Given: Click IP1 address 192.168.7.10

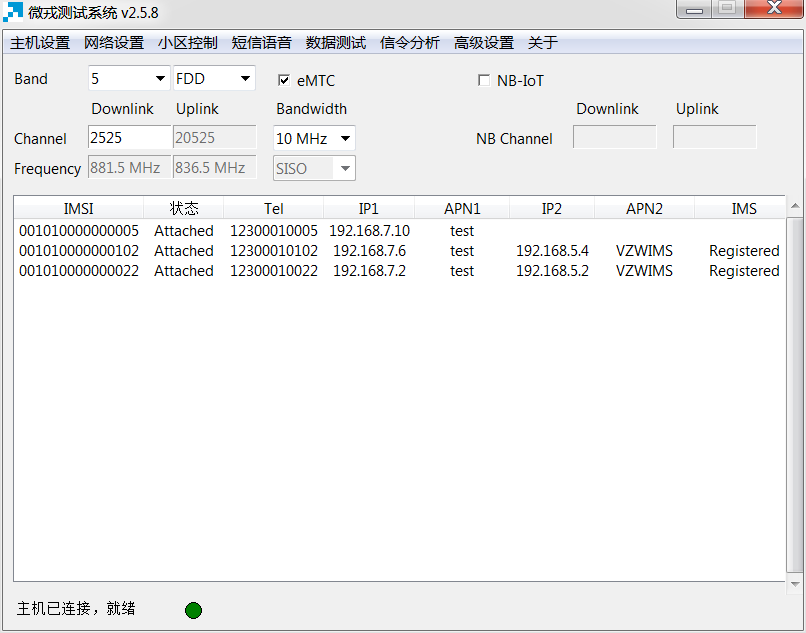Looking at the screenshot, I should coord(370,231).
